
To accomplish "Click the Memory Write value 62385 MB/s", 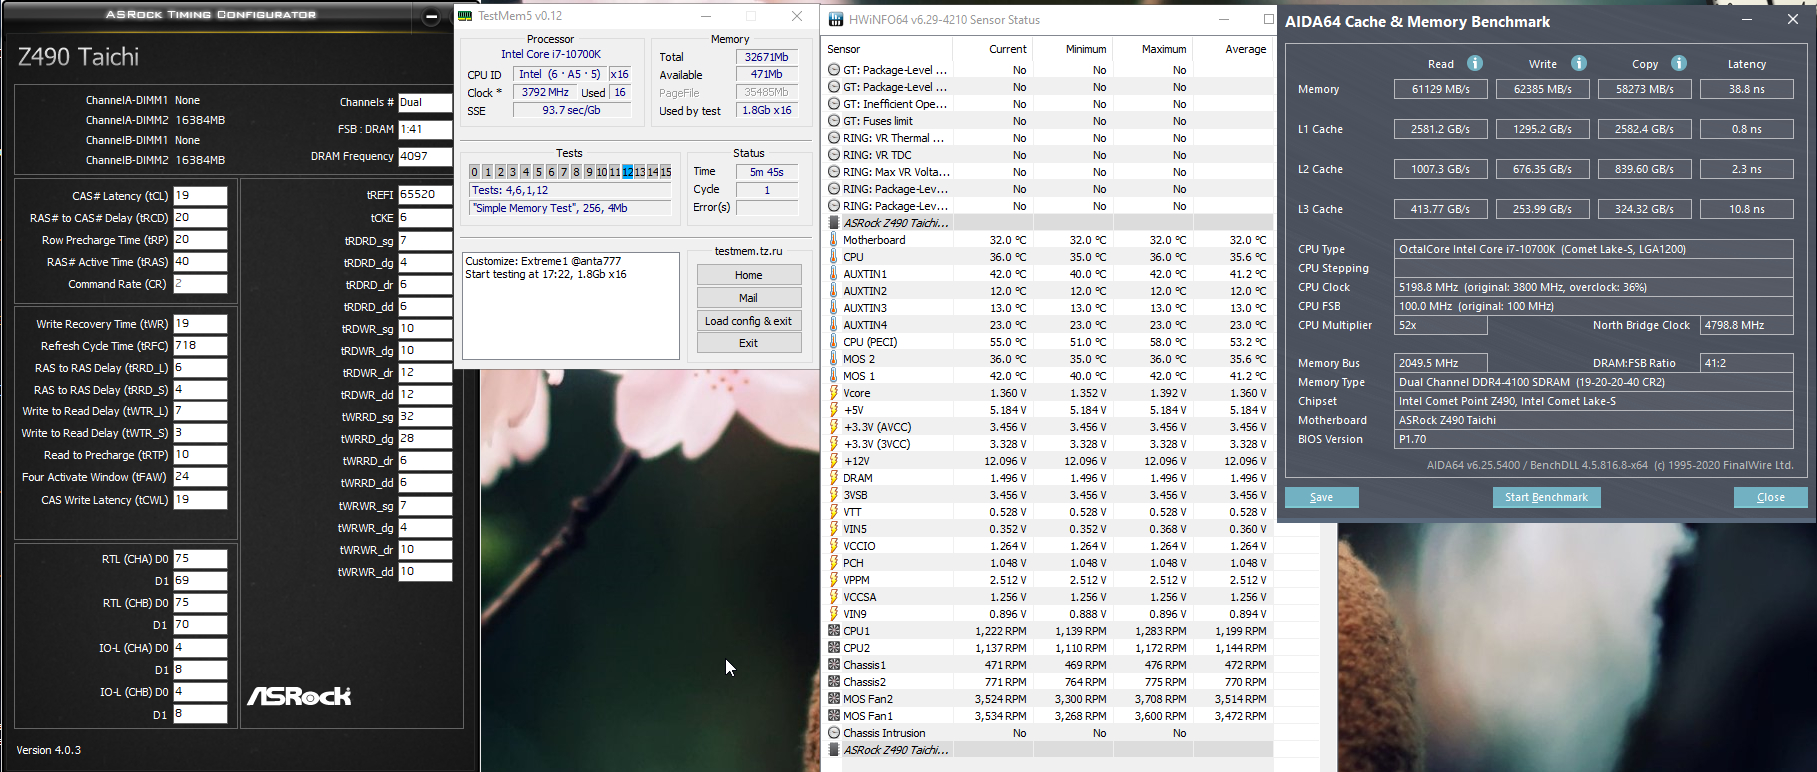I will [x=1543, y=89].
